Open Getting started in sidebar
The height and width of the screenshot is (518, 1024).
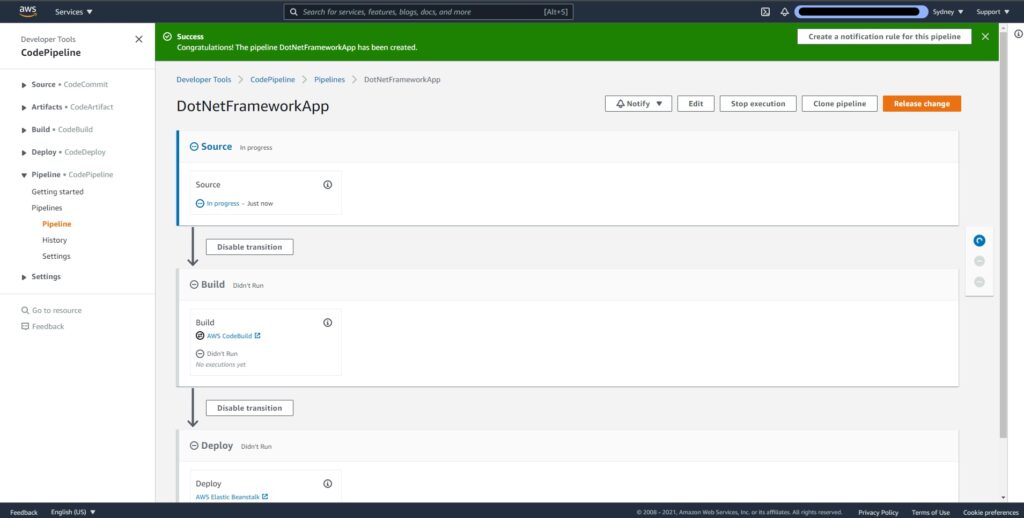point(57,192)
